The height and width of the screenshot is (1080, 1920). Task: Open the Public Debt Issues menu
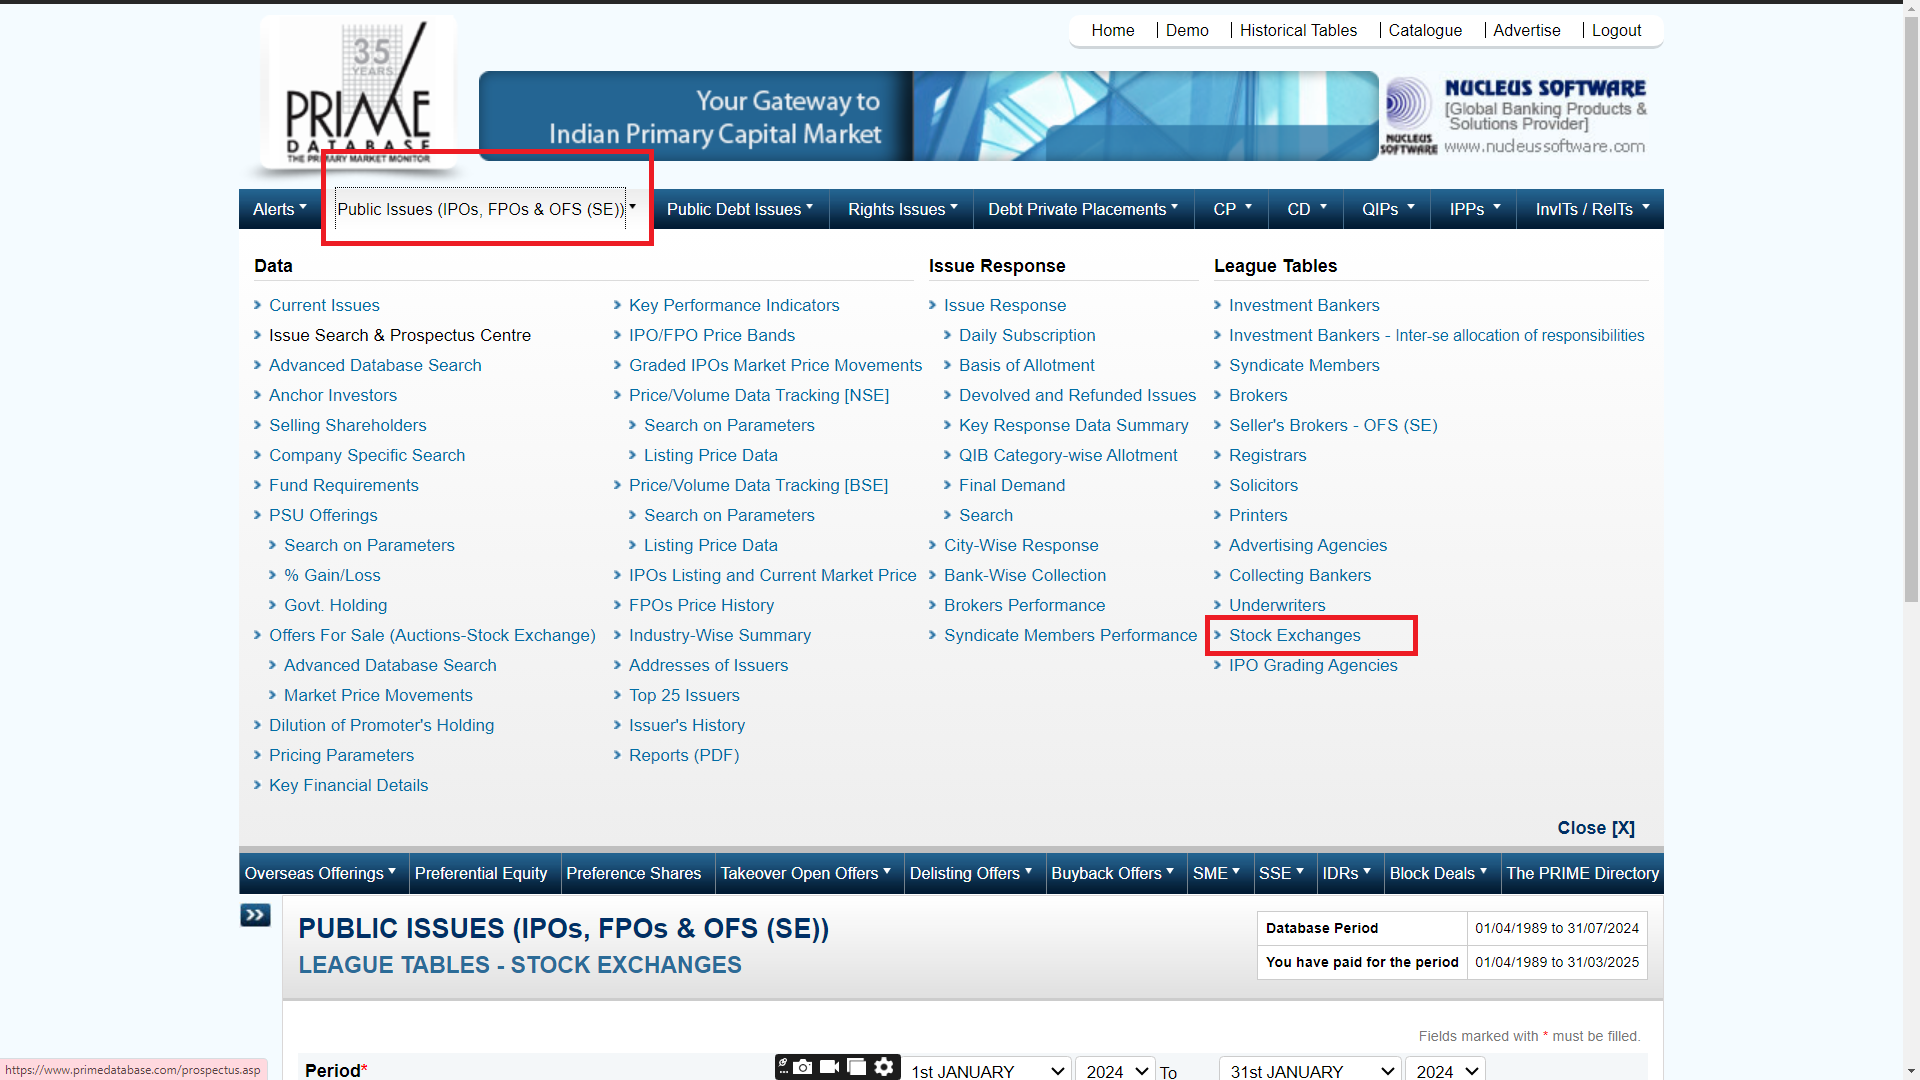click(739, 209)
